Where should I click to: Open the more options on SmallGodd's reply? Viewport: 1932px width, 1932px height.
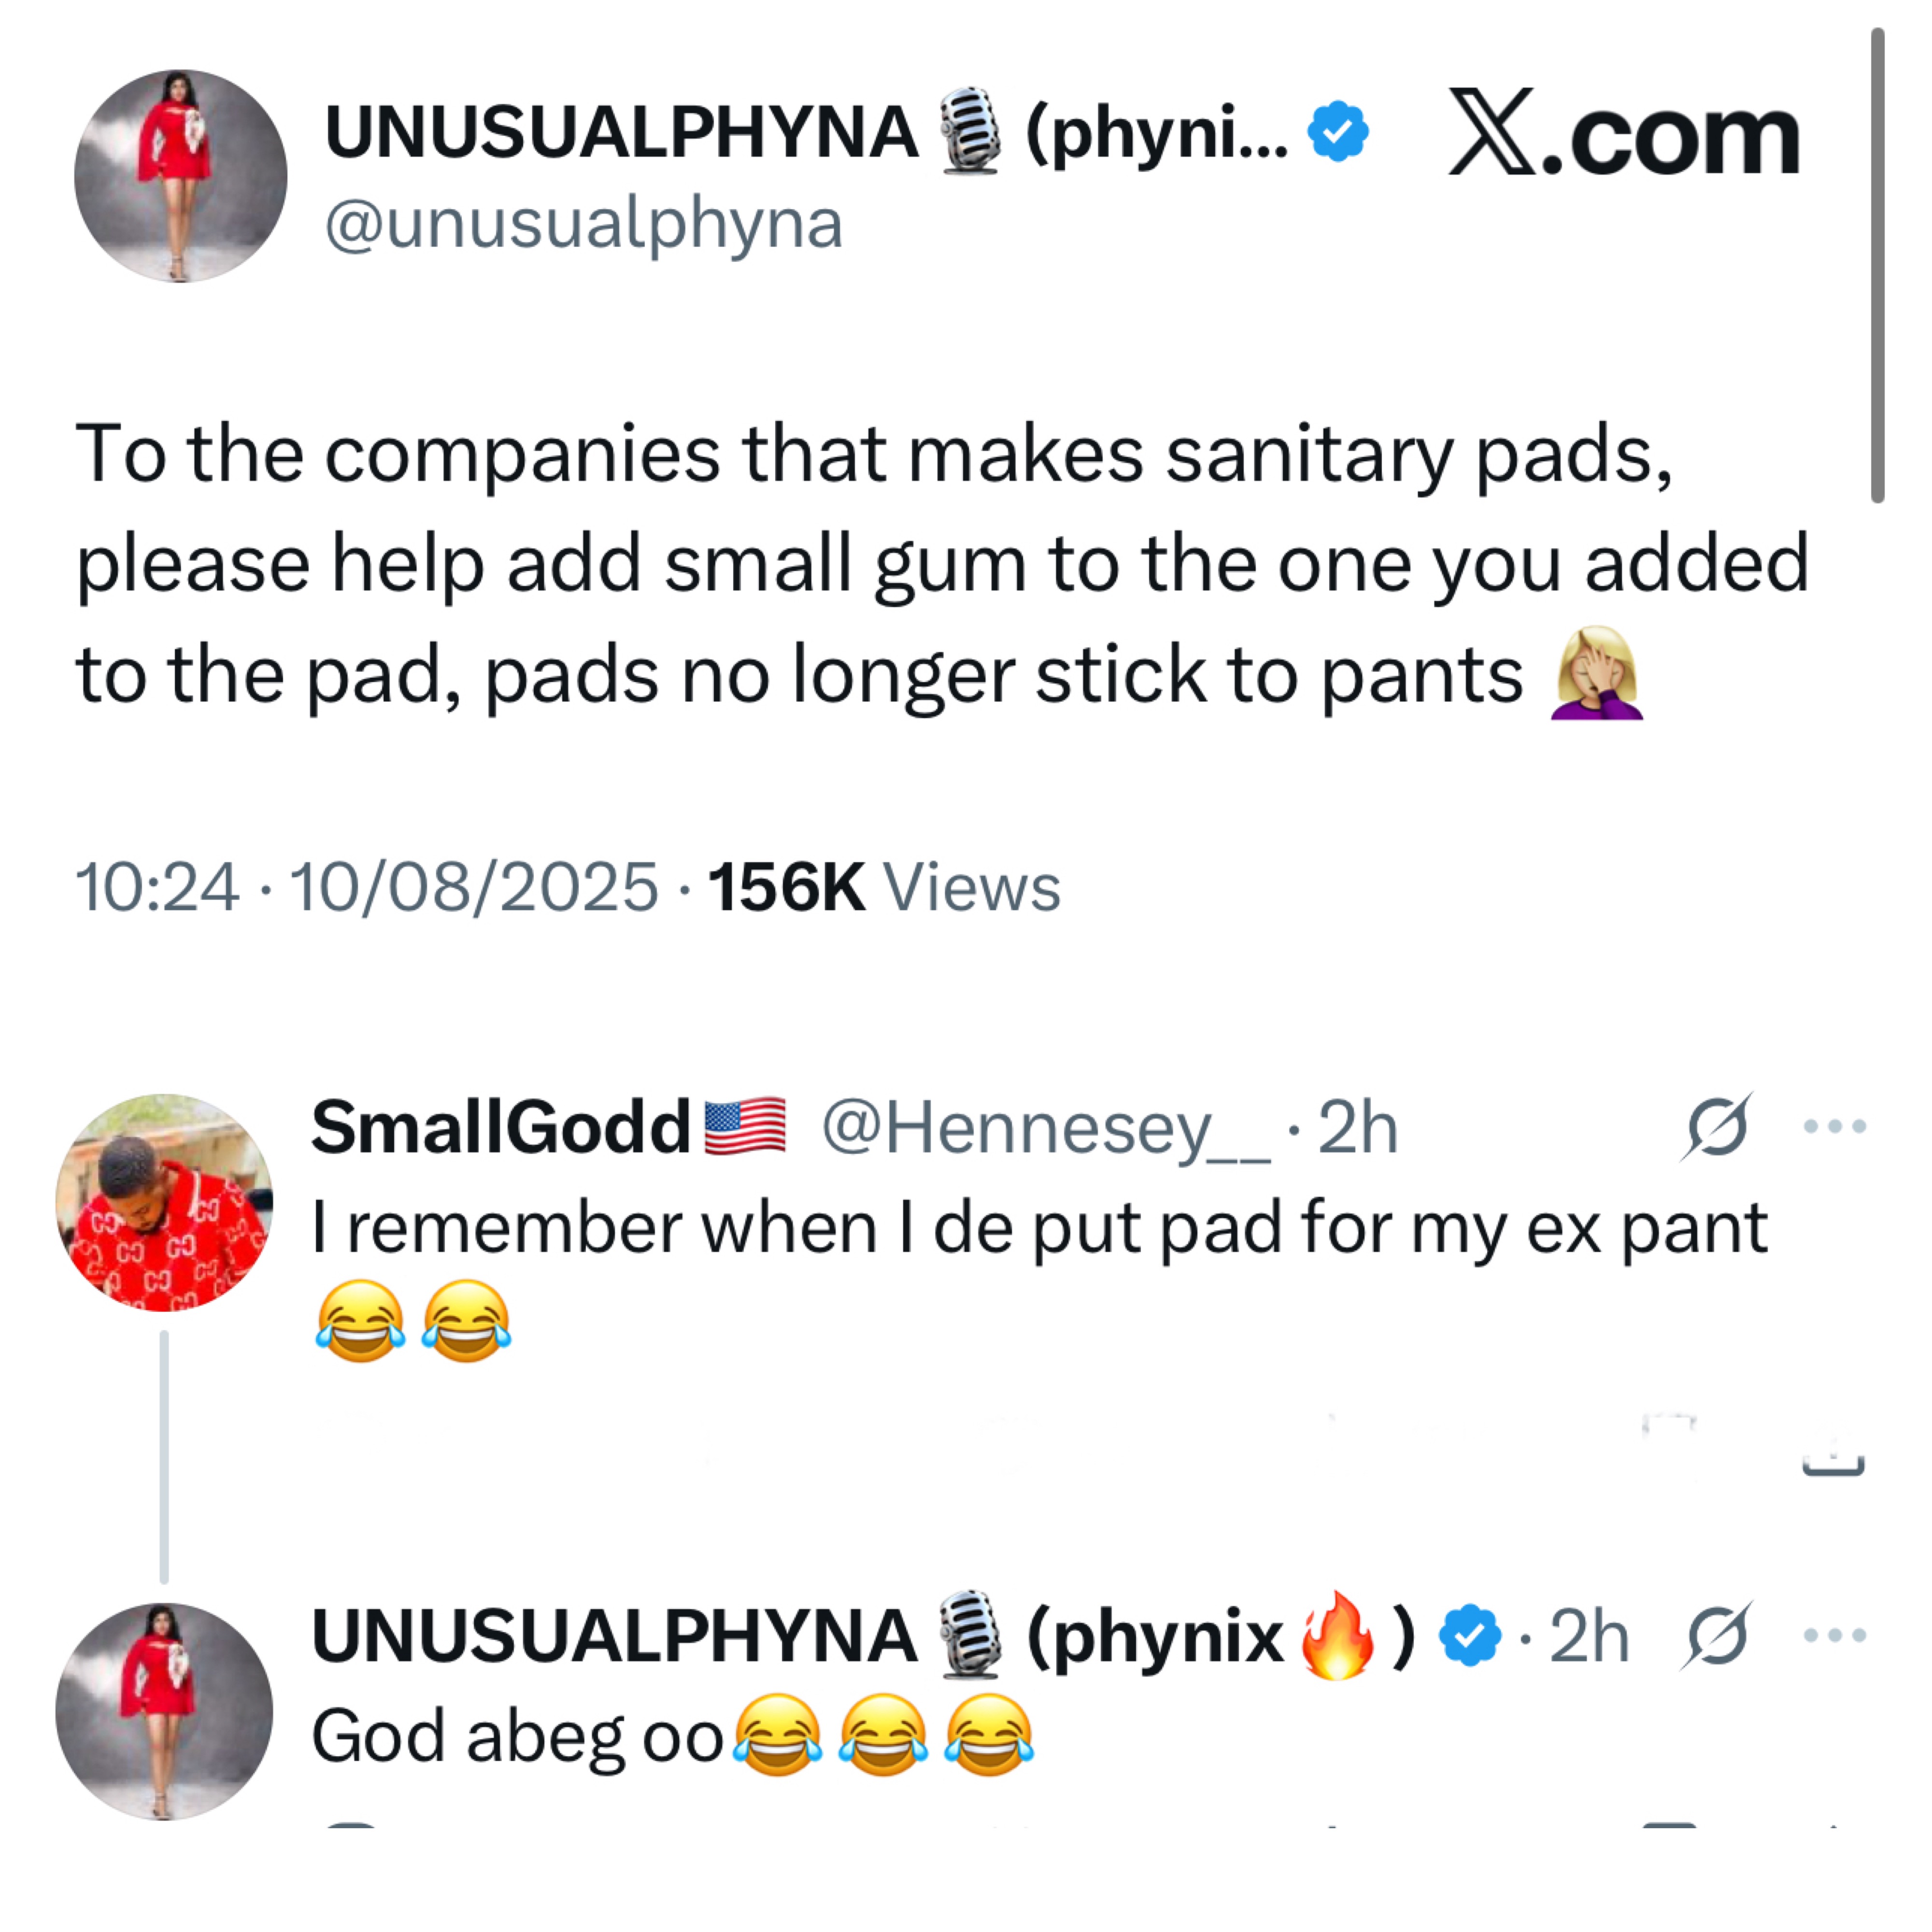(1834, 1127)
